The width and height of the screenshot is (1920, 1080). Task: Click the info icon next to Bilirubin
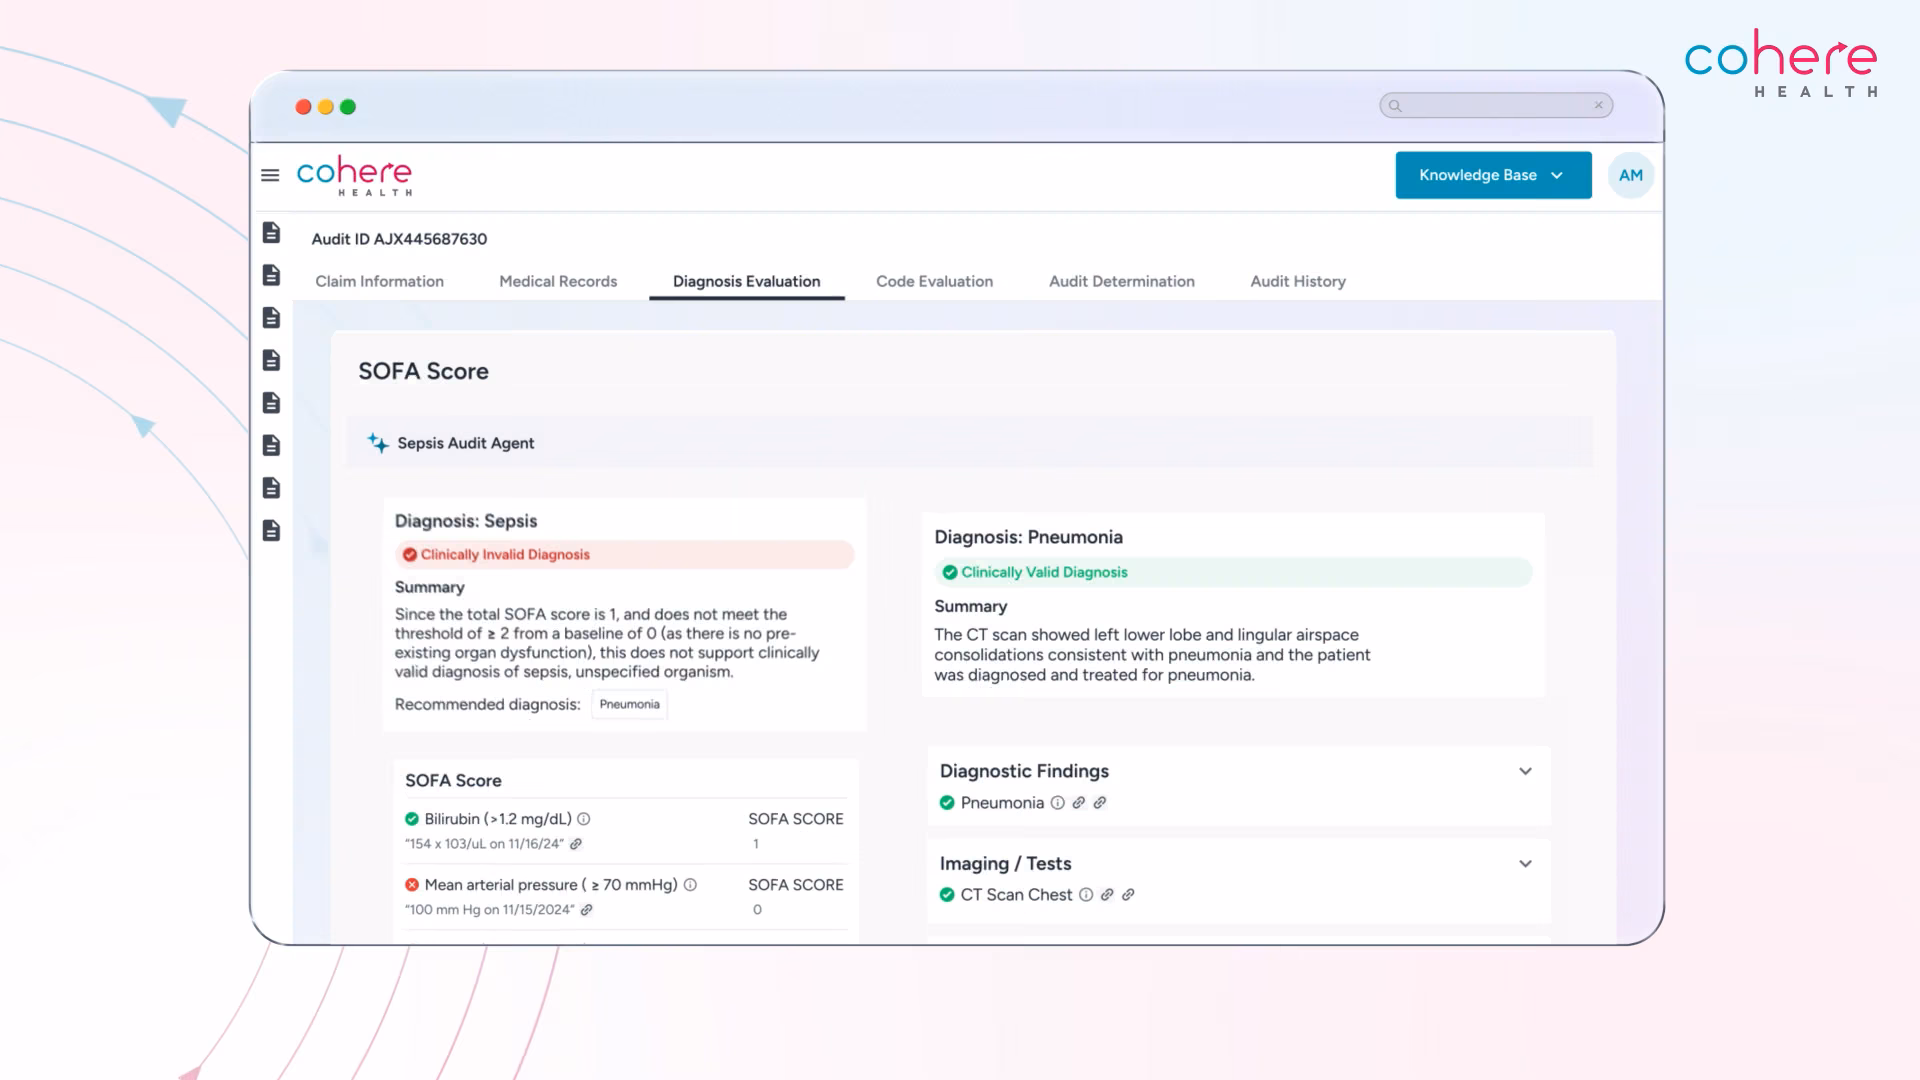[x=585, y=818]
